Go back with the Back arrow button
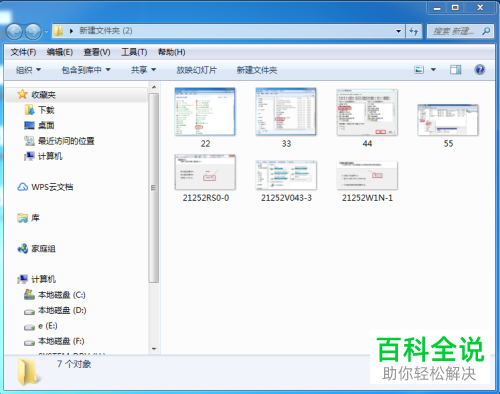 (14, 32)
